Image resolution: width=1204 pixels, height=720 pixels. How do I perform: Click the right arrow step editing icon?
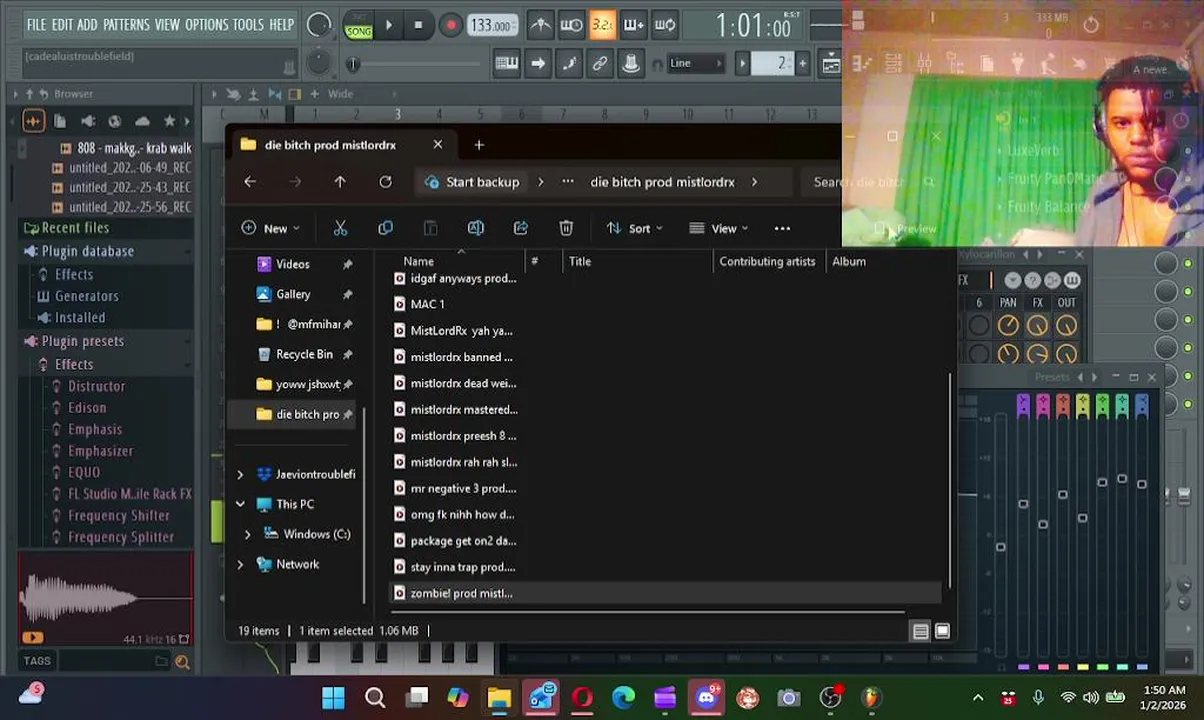pos(538,64)
